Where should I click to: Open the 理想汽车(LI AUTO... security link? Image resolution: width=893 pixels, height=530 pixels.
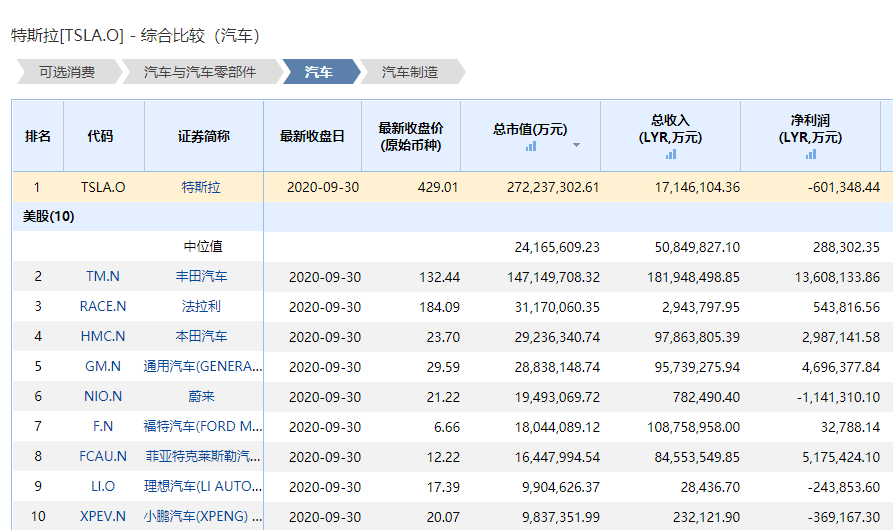click(203, 486)
